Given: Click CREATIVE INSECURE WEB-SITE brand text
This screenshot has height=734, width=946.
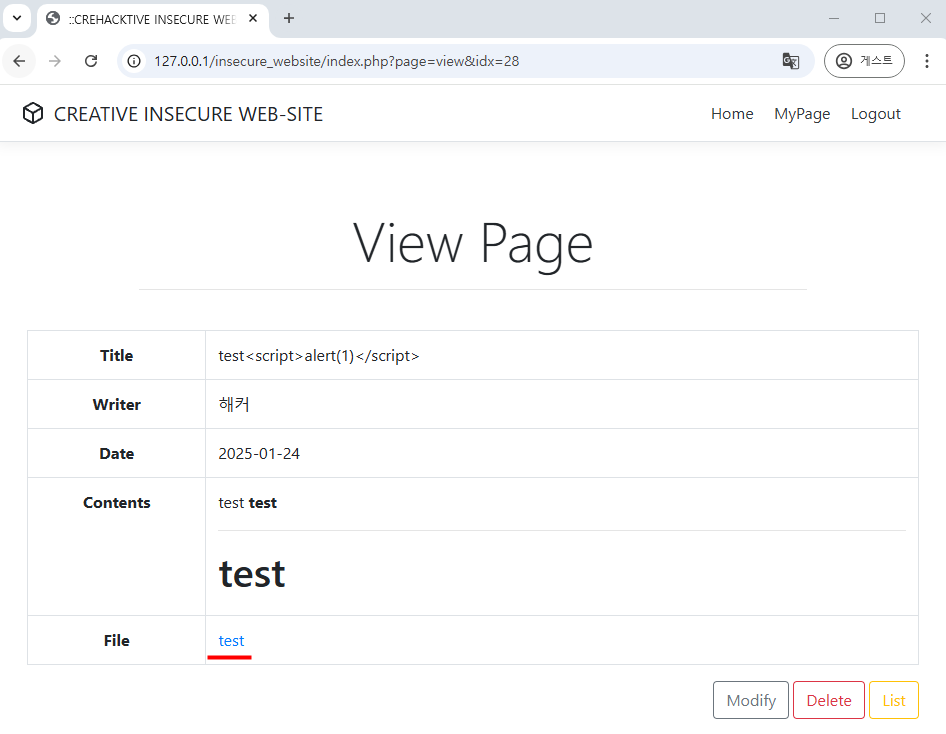Looking at the screenshot, I should (188, 114).
